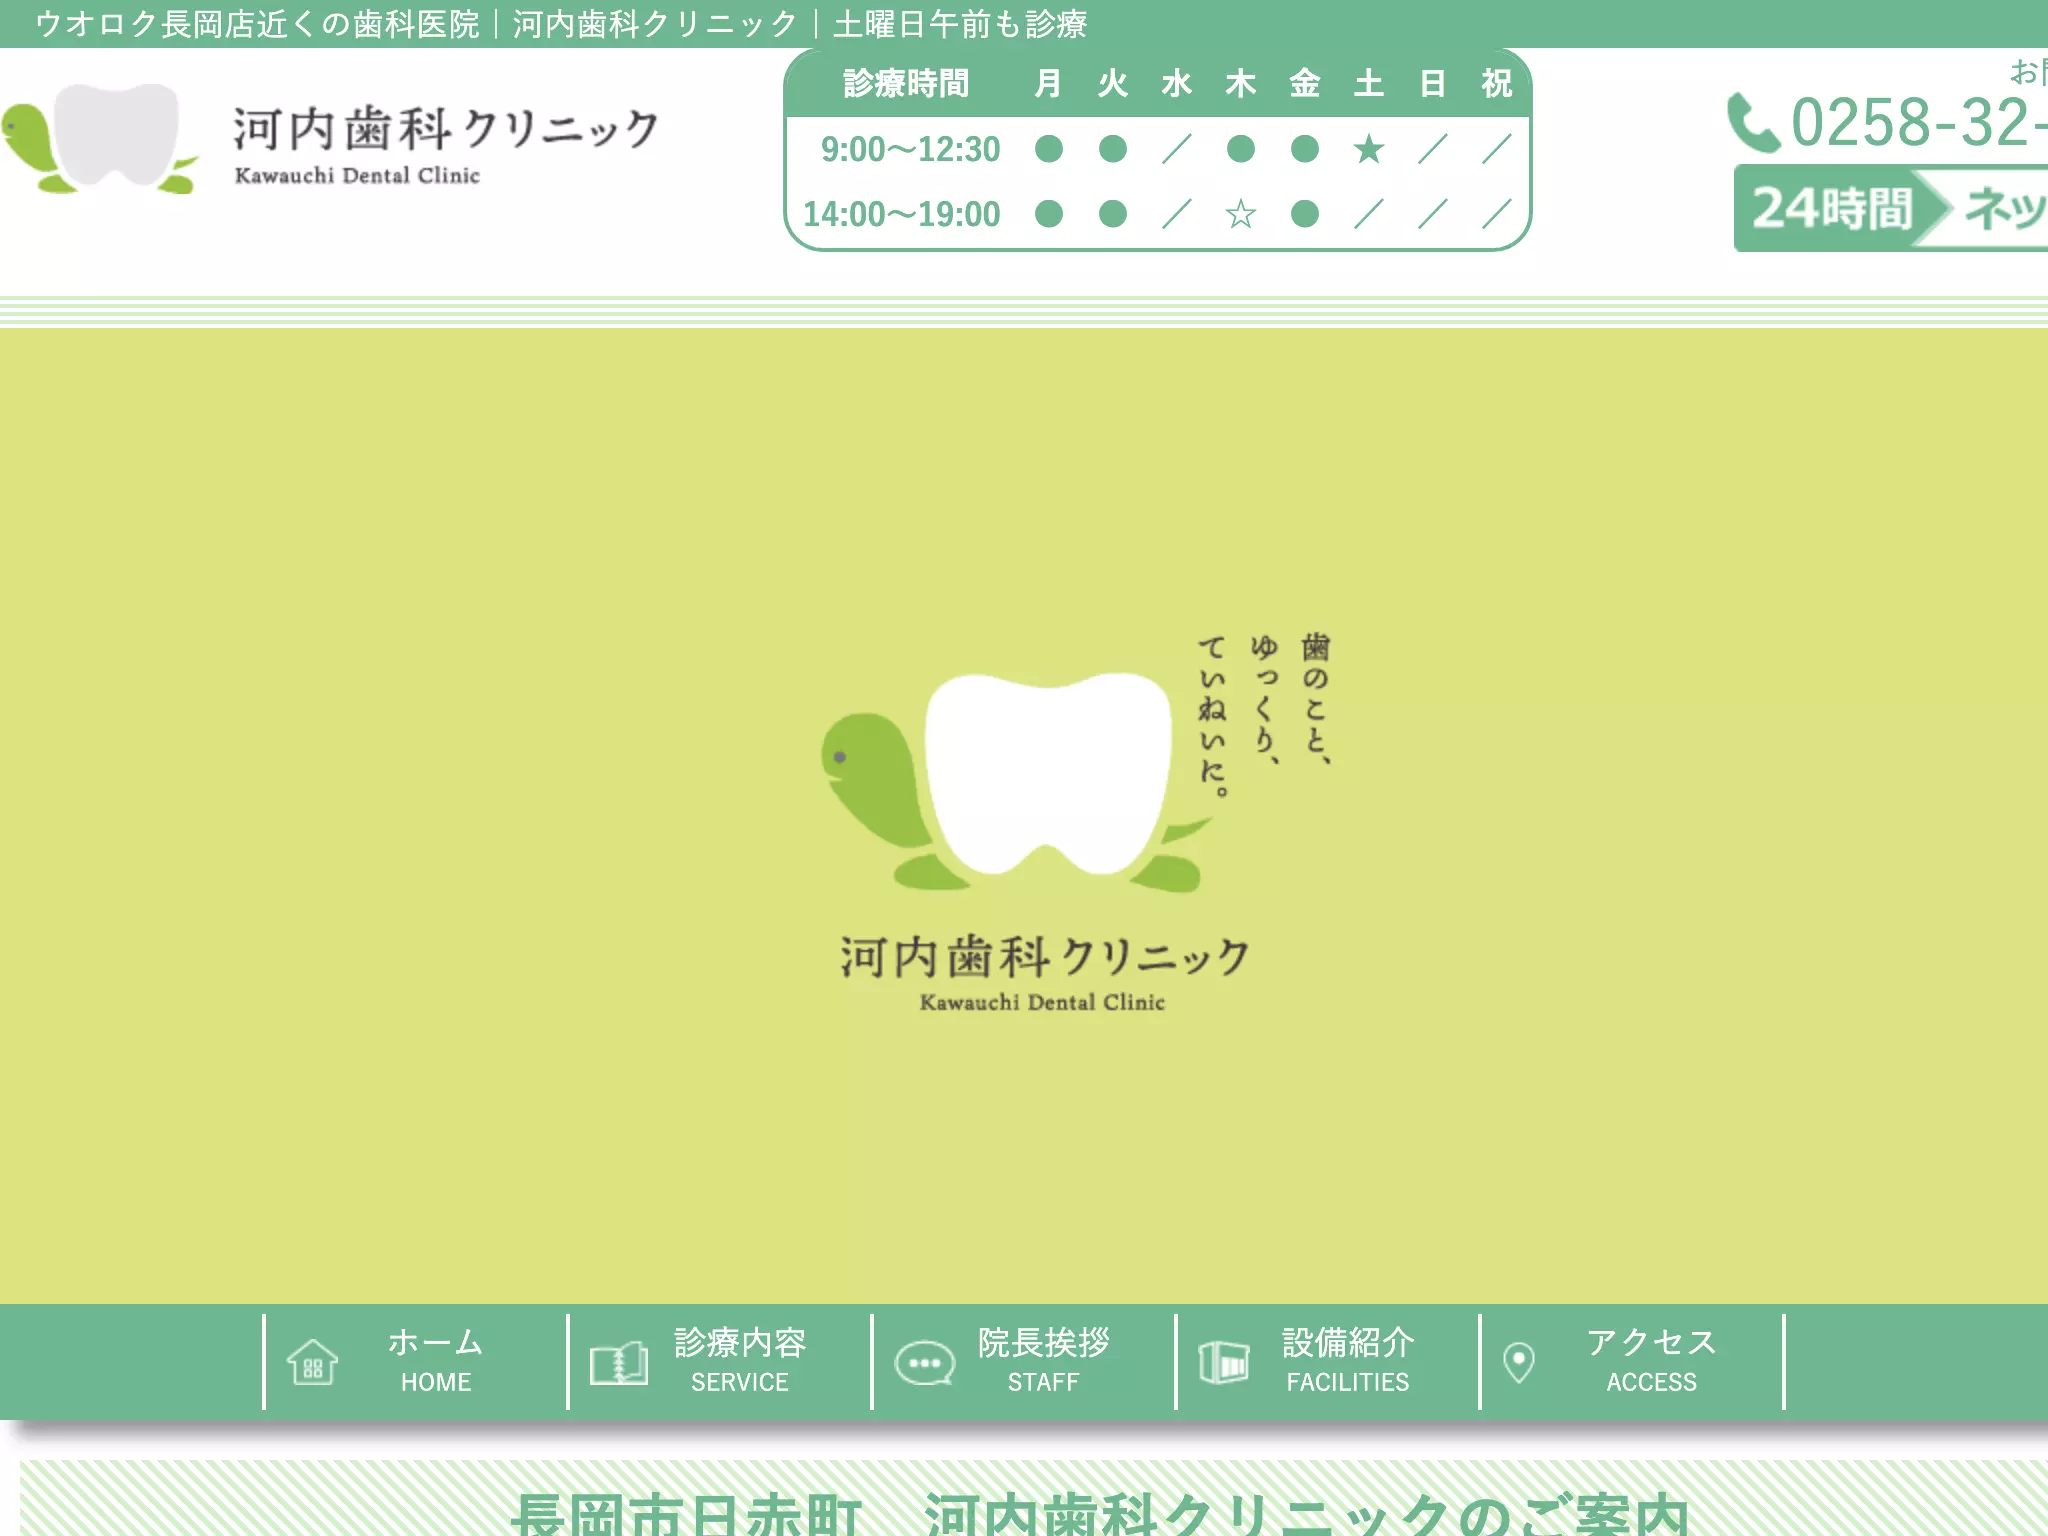Click Kawauchi Dental Clinic header subtitle
The height and width of the screenshot is (1536, 2048).
pyautogui.click(x=357, y=176)
